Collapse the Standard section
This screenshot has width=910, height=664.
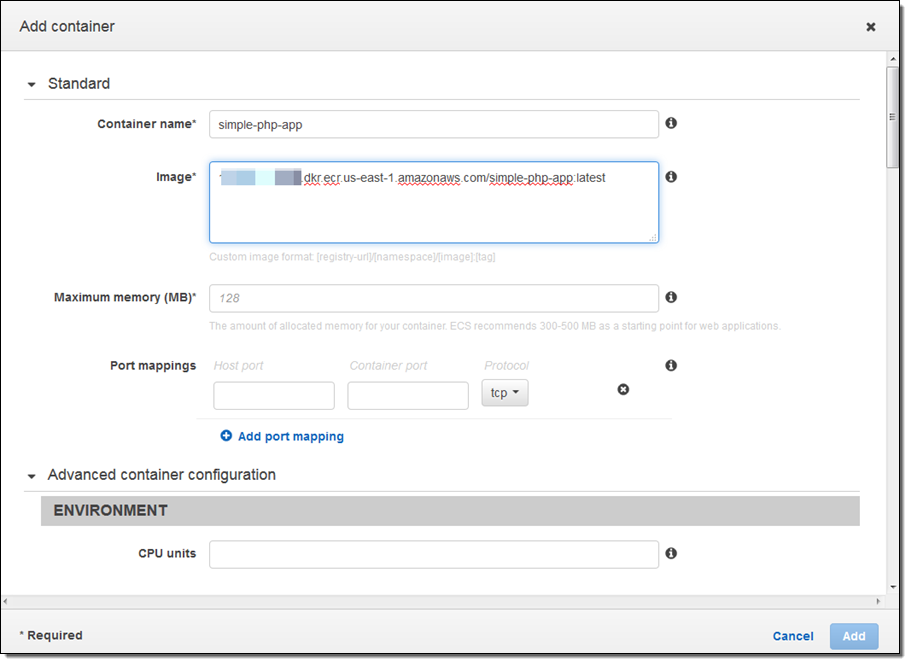(31, 84)
